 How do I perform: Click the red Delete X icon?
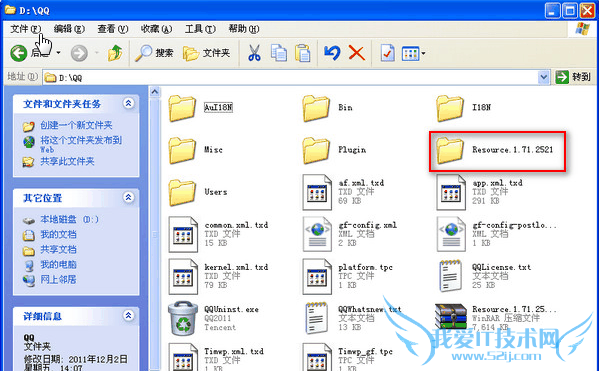tap(356, 53)
